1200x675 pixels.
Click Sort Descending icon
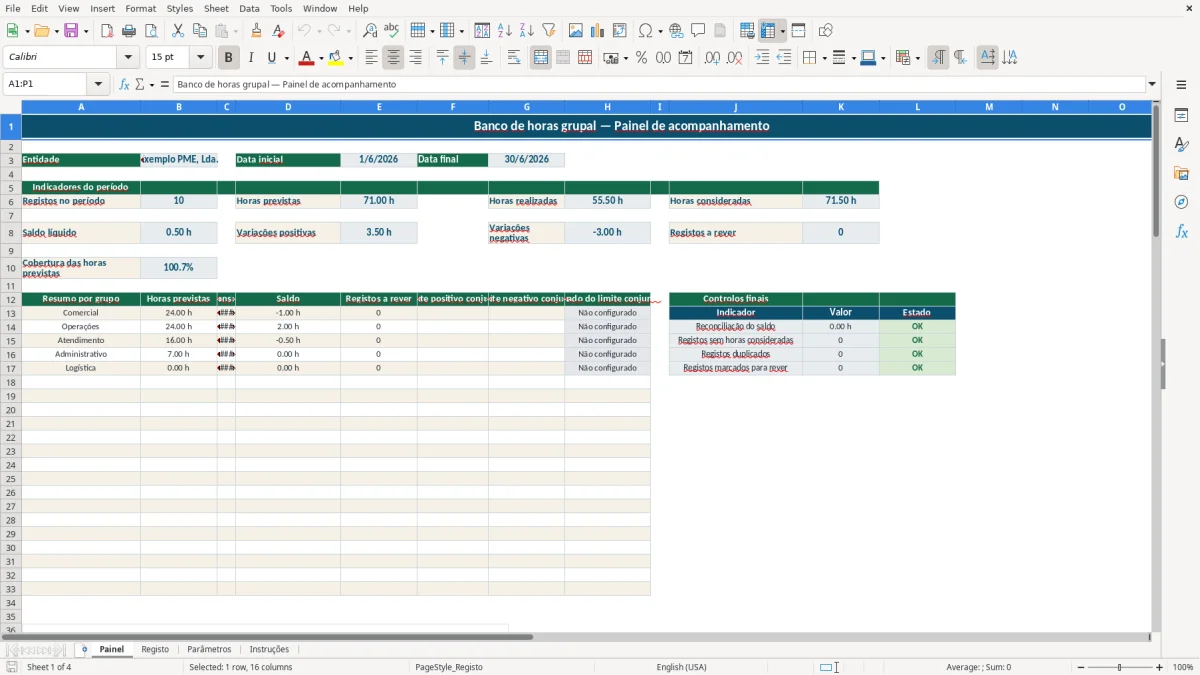pos(526,31)
